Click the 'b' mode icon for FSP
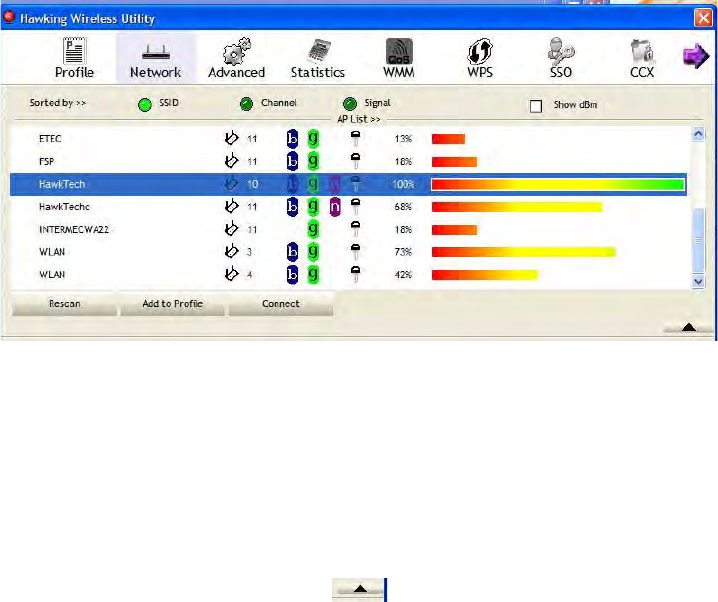 pyautogui.click(x=292, y=161)
